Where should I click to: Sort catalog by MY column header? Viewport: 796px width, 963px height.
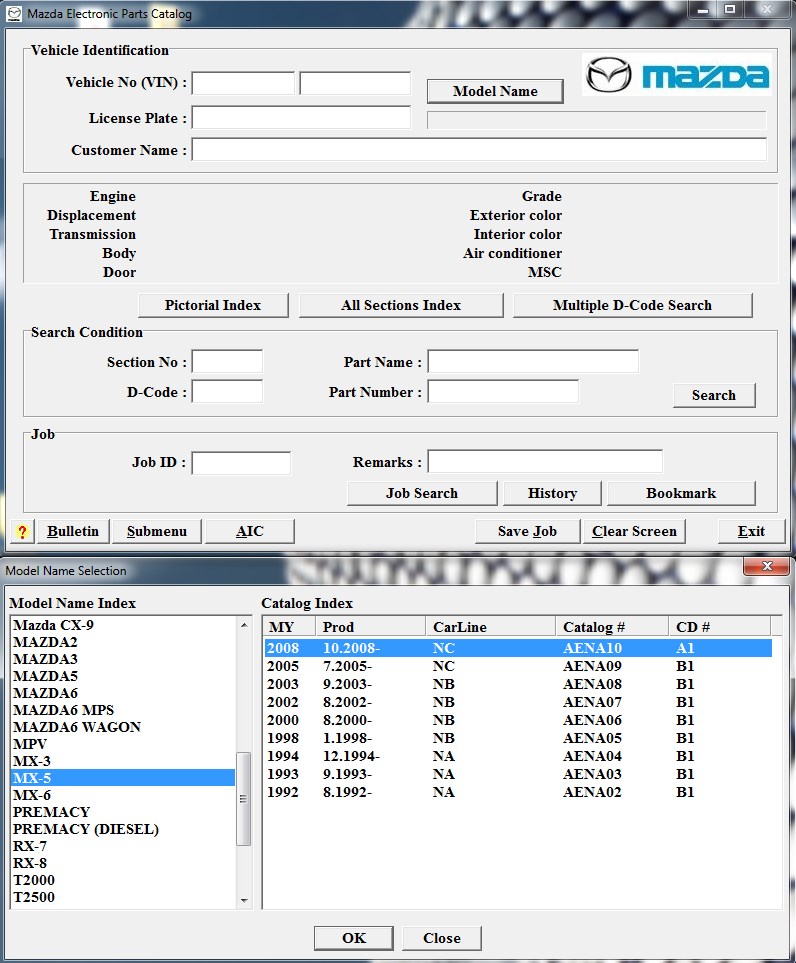coord(289,626)
